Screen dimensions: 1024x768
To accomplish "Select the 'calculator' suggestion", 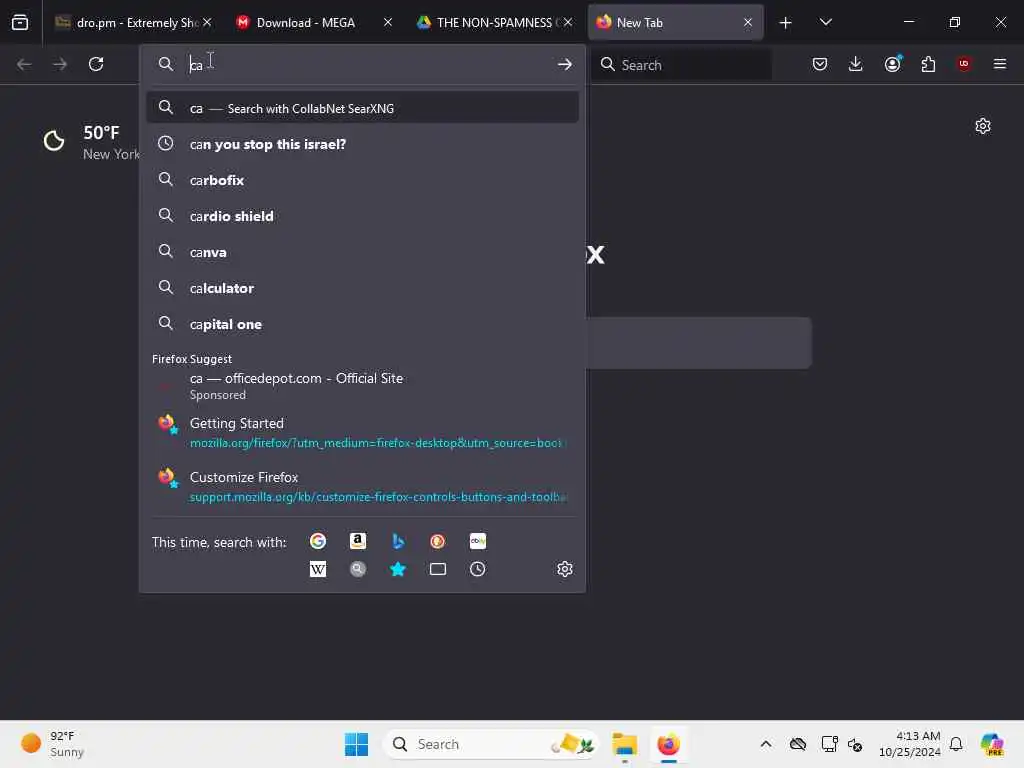I will point(362,287).
